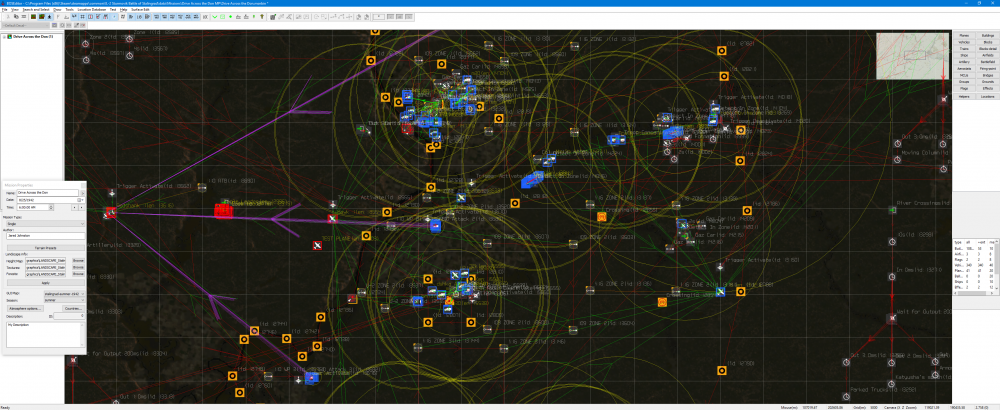
Task: Click the green checkmark toolbar icon
Action: (214, 17)
